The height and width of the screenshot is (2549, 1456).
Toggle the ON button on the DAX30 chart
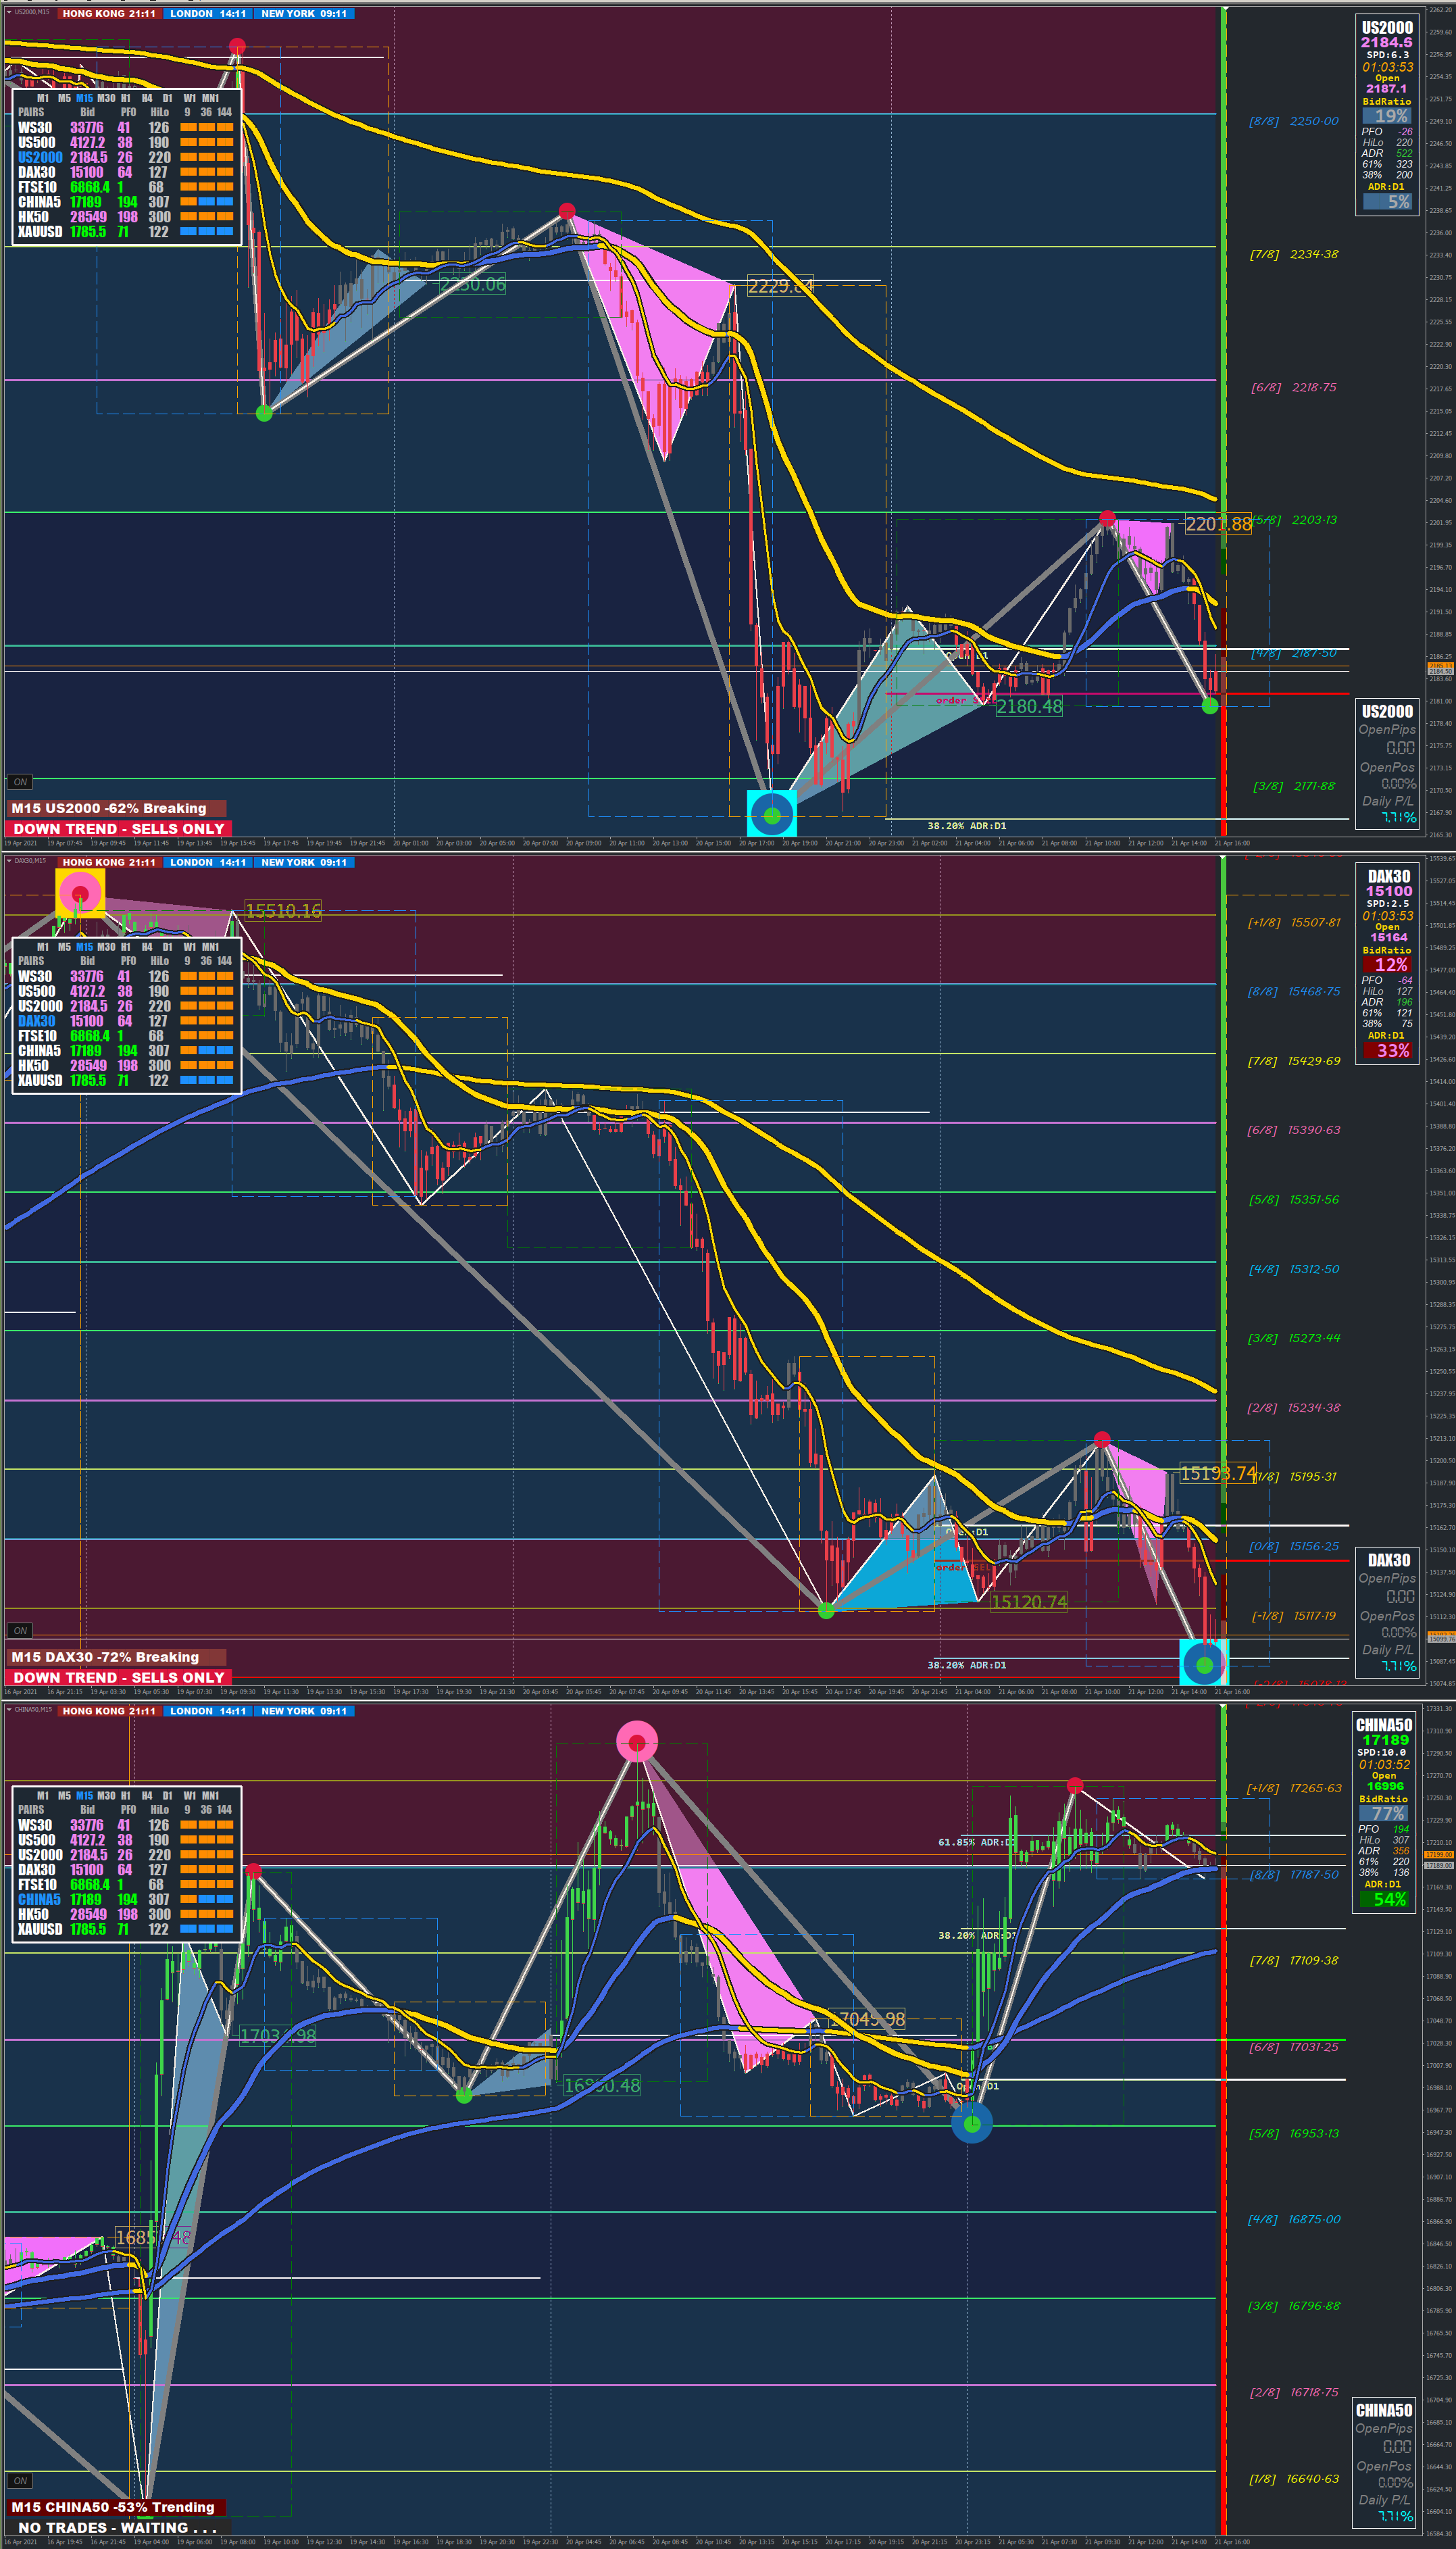click(x=20, y=1630)
